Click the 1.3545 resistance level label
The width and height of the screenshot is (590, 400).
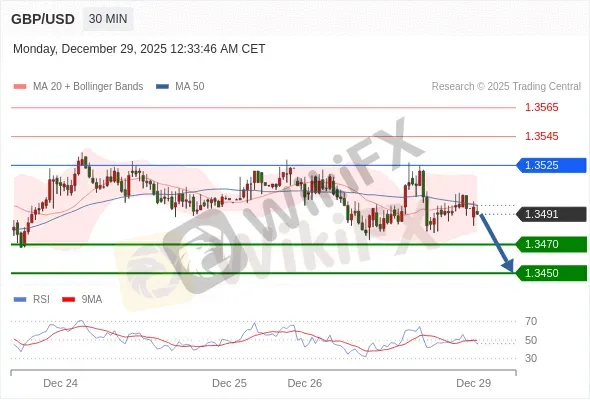click(x=541, y=136)
